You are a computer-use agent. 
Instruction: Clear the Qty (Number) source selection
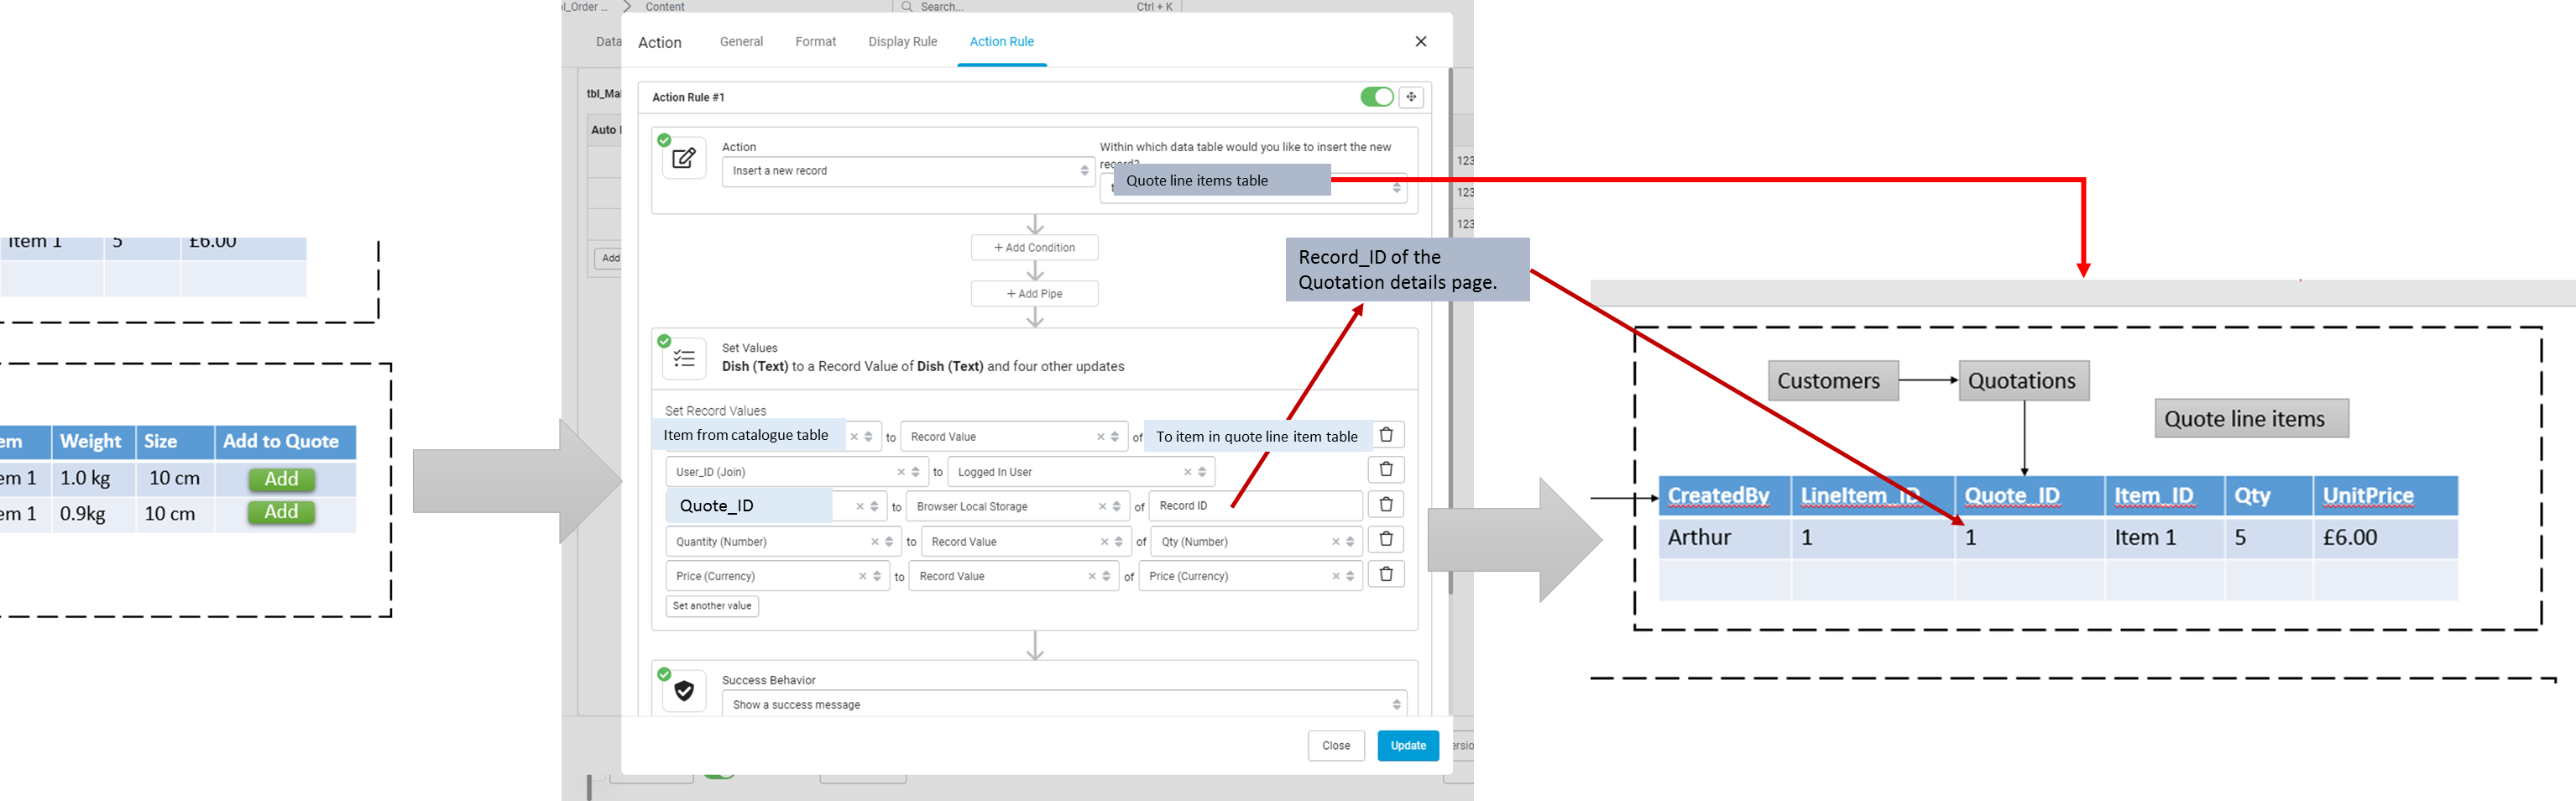click(x=1335, y=542)
